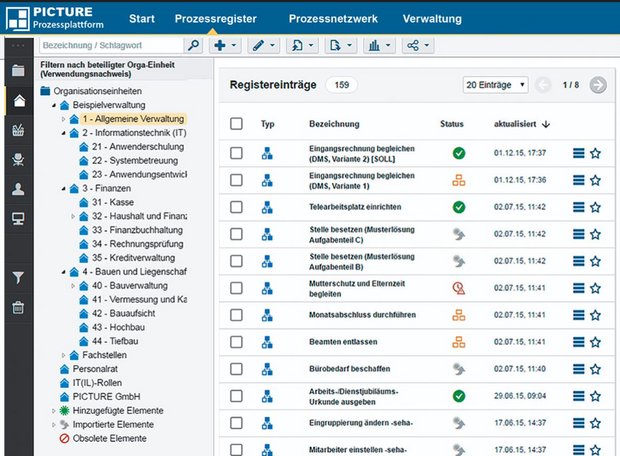Click the Typ column header
620x456 pixels.
click(267, 124)
